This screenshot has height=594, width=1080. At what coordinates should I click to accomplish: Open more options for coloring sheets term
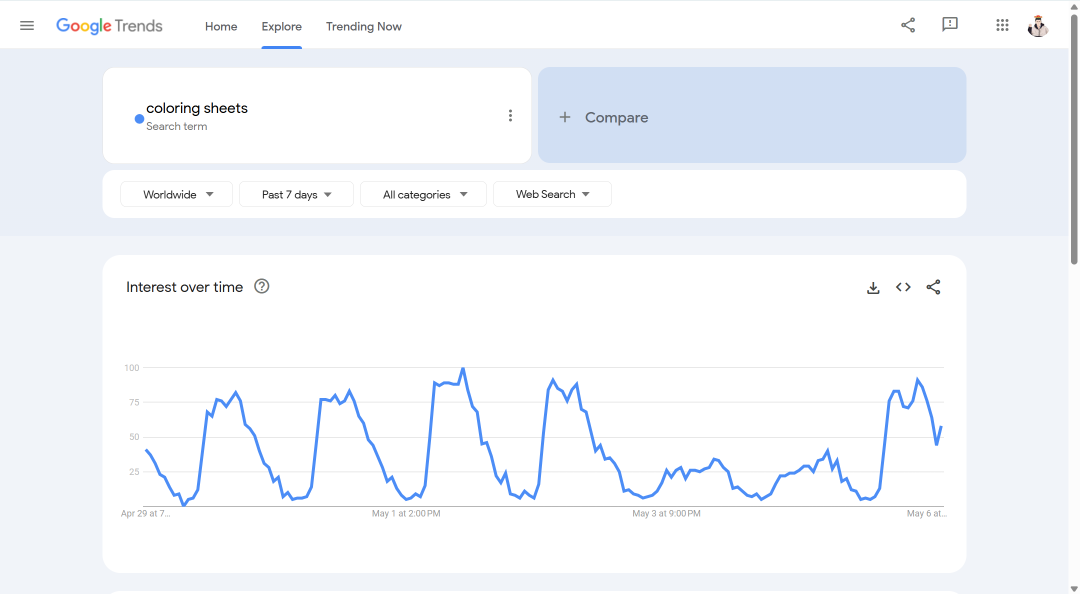(510, 116)
